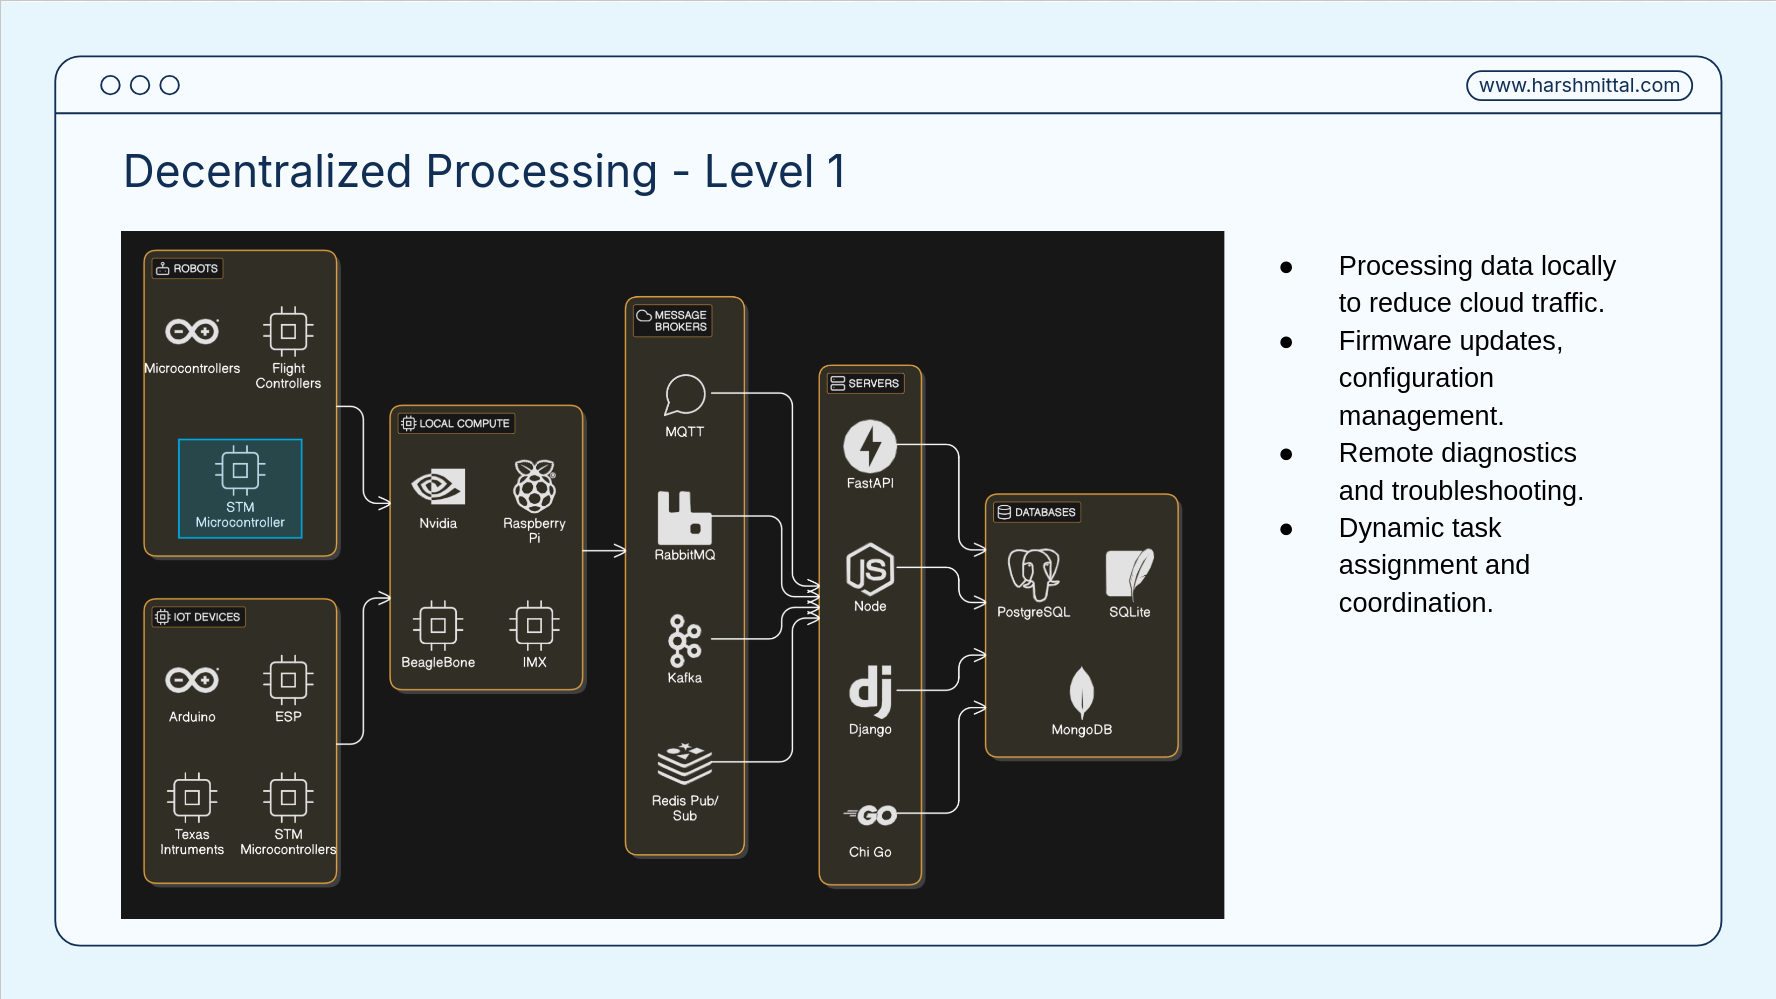
Task: Select the Flight Controllers chip icon
Action: pyautogui.click(x=288, y=331)
